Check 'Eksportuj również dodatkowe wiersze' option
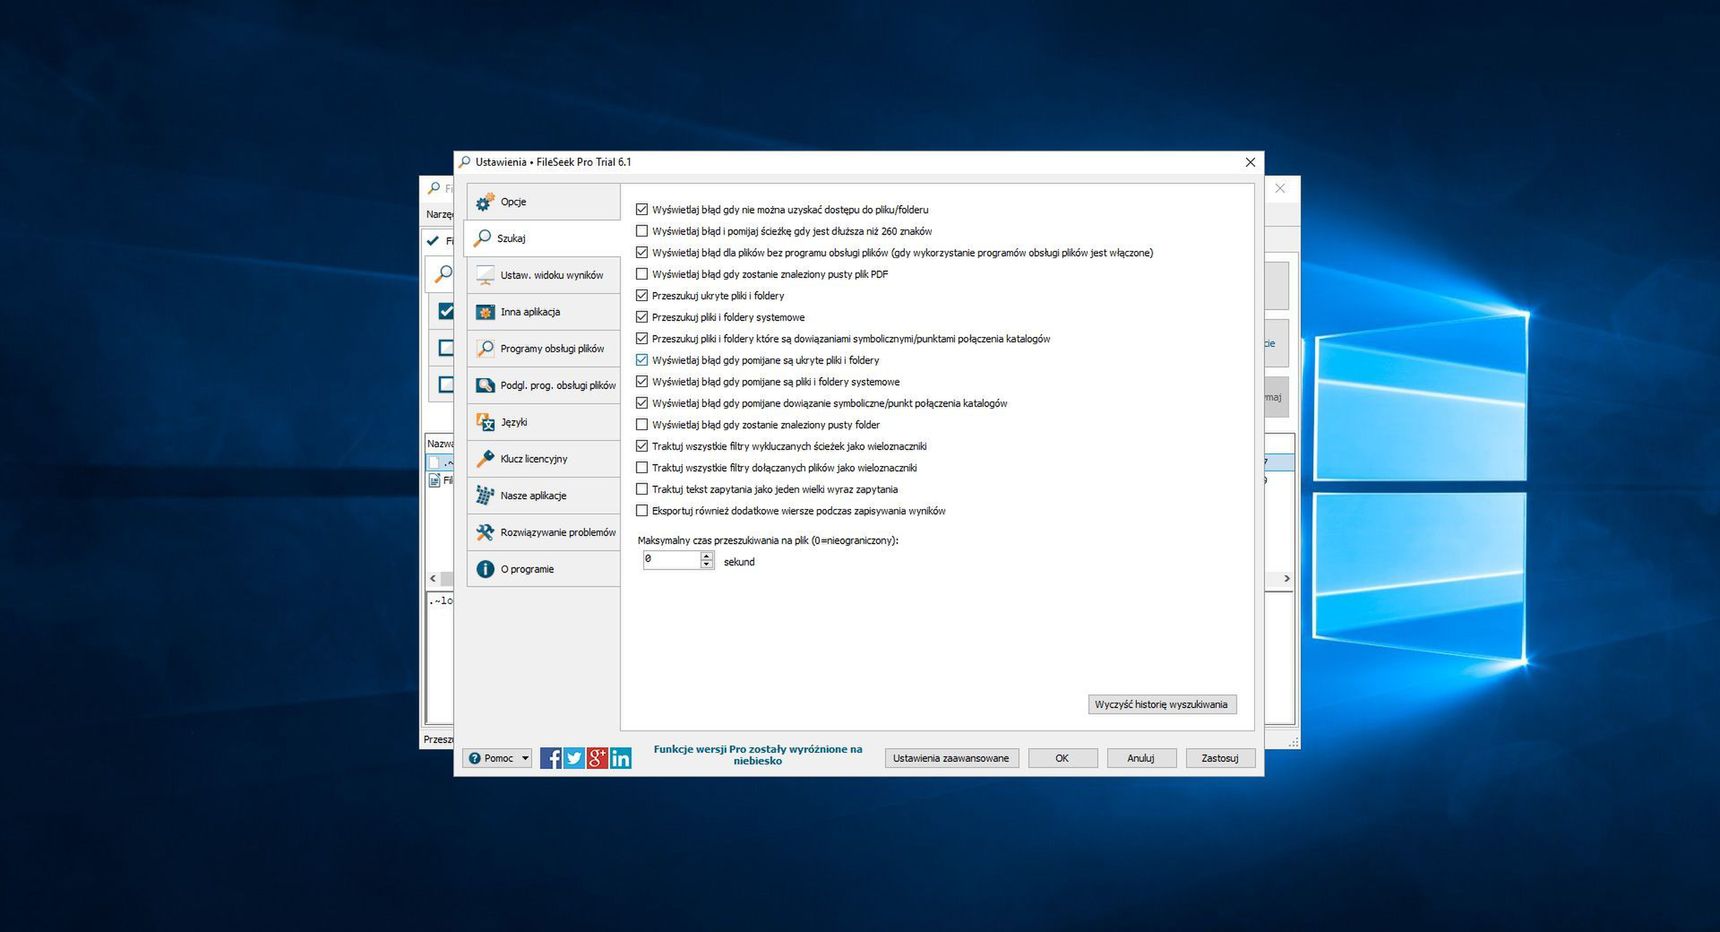The width and height of the screenshot is (1720, 932). click(x=642, y=511)
